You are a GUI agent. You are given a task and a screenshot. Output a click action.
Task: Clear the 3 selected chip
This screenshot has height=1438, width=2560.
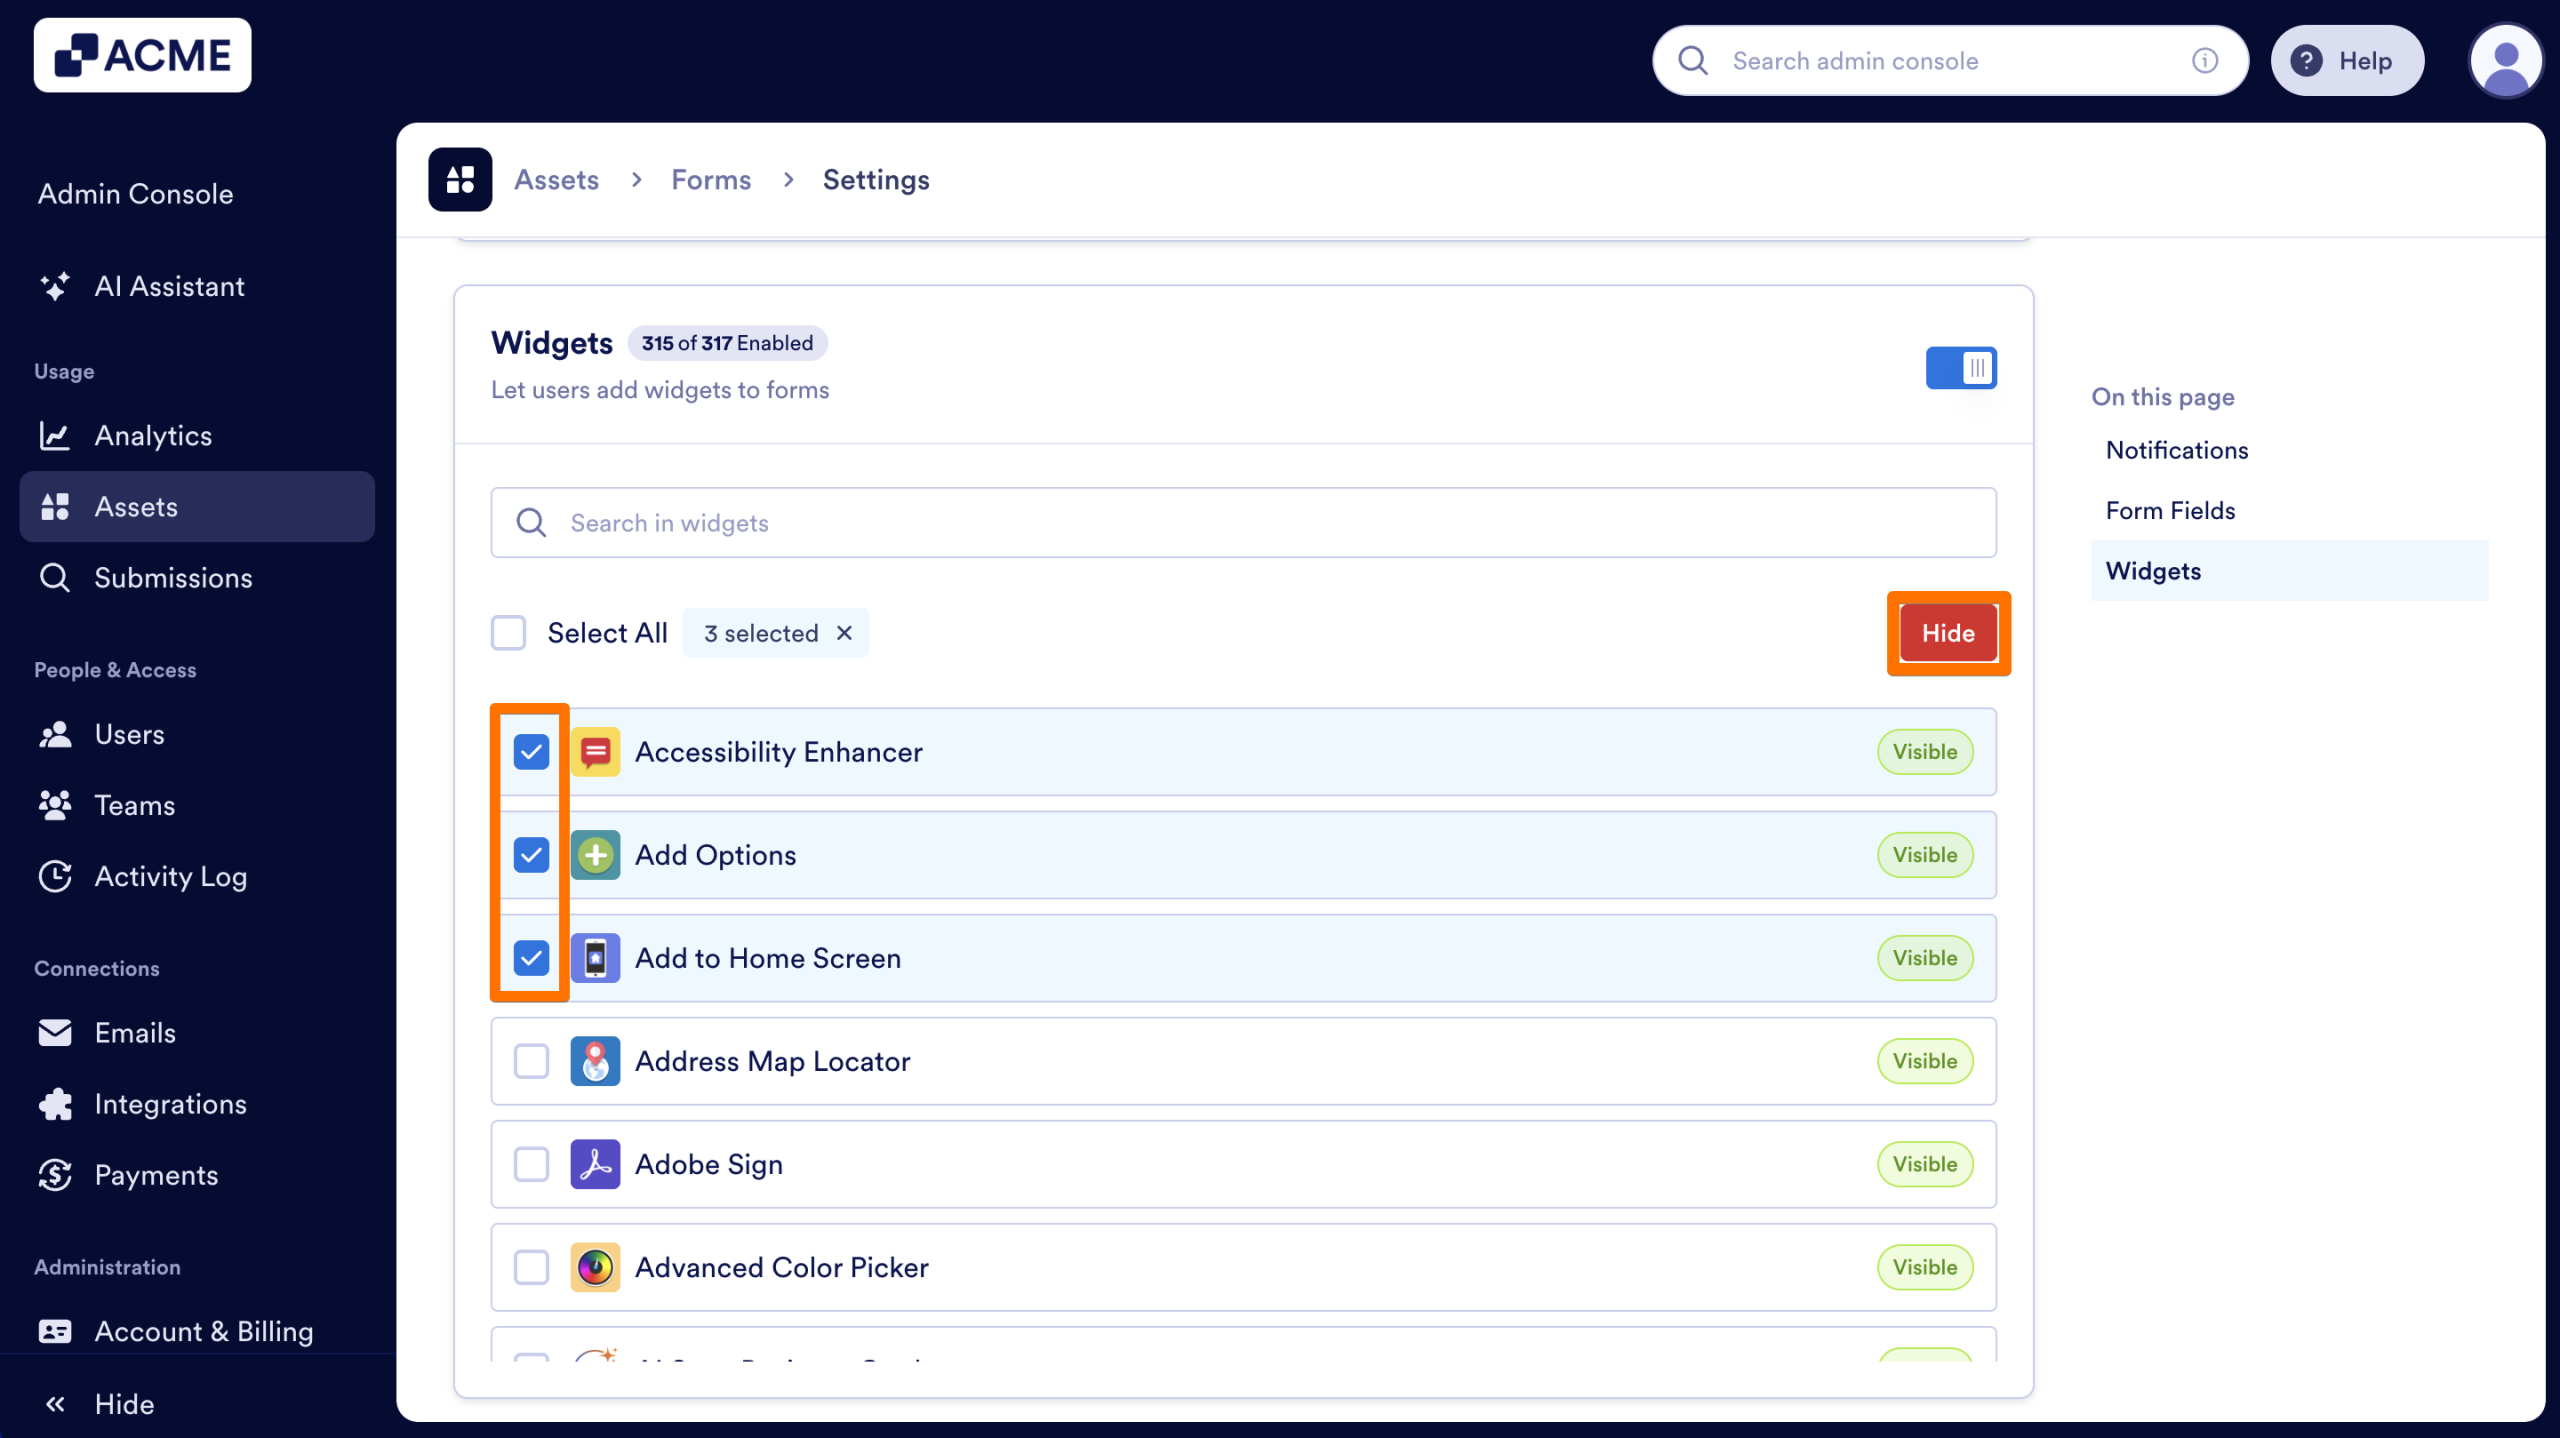point(844,632)
